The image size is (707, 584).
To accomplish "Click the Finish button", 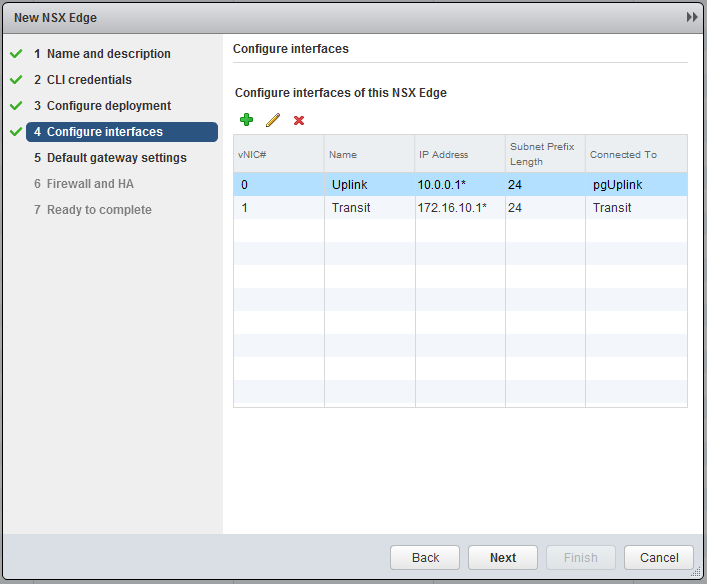I will 580,558.
